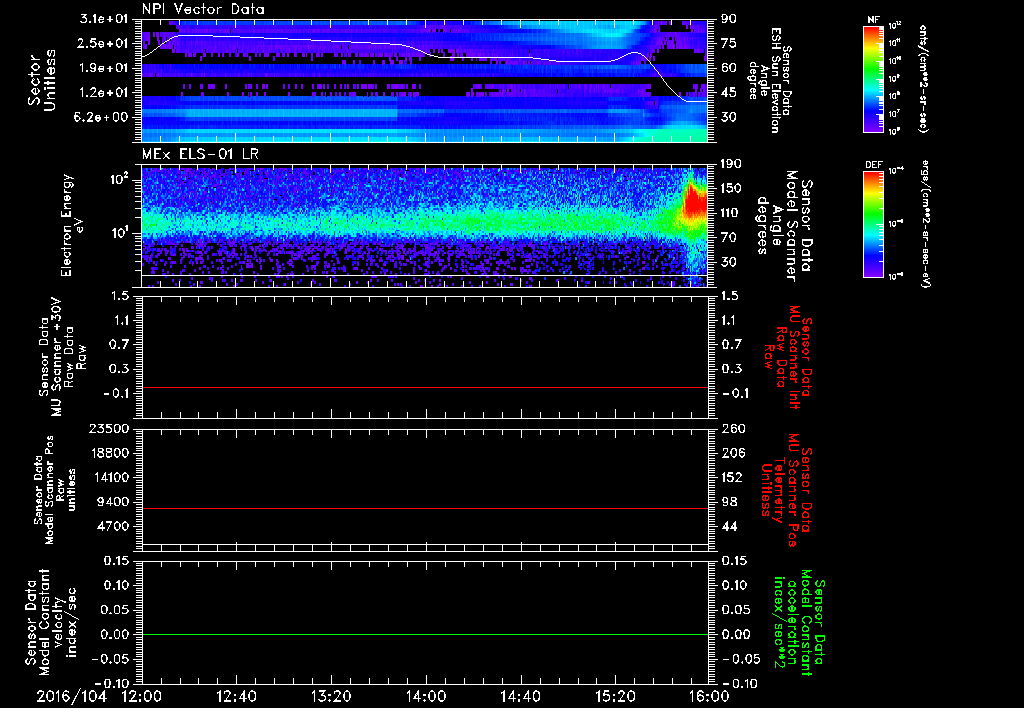Click the '13:20' time axis label
This screenshot has width=1024, height=708.
(331, 696)
